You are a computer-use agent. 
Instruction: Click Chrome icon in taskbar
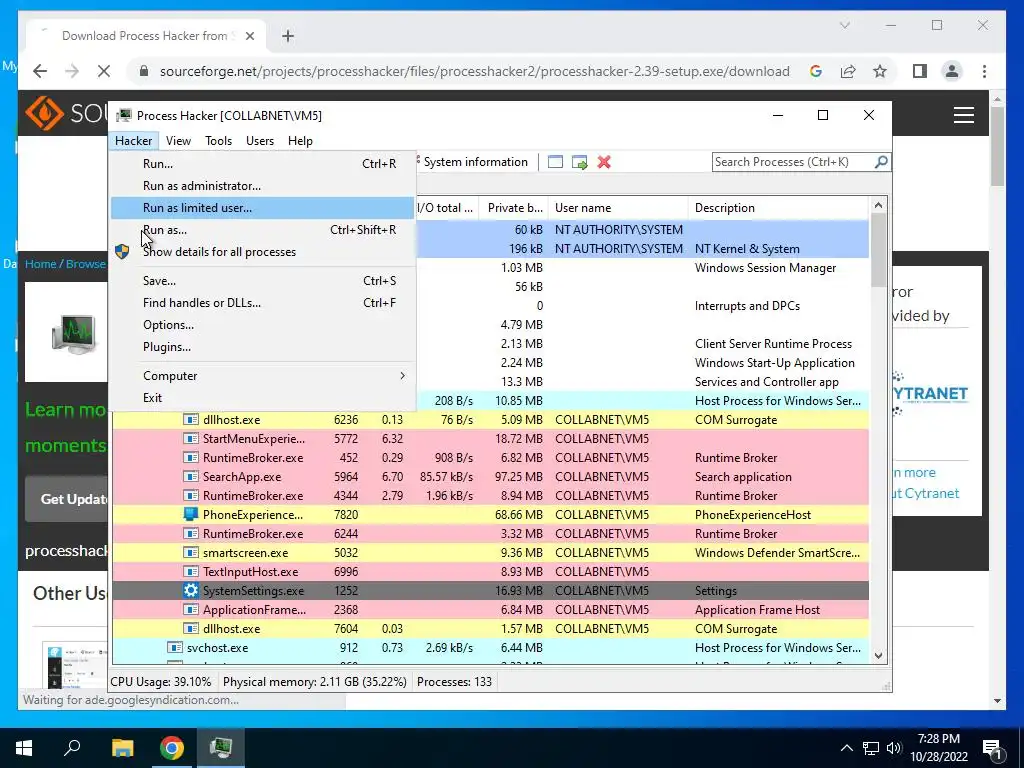coord(172,748)
